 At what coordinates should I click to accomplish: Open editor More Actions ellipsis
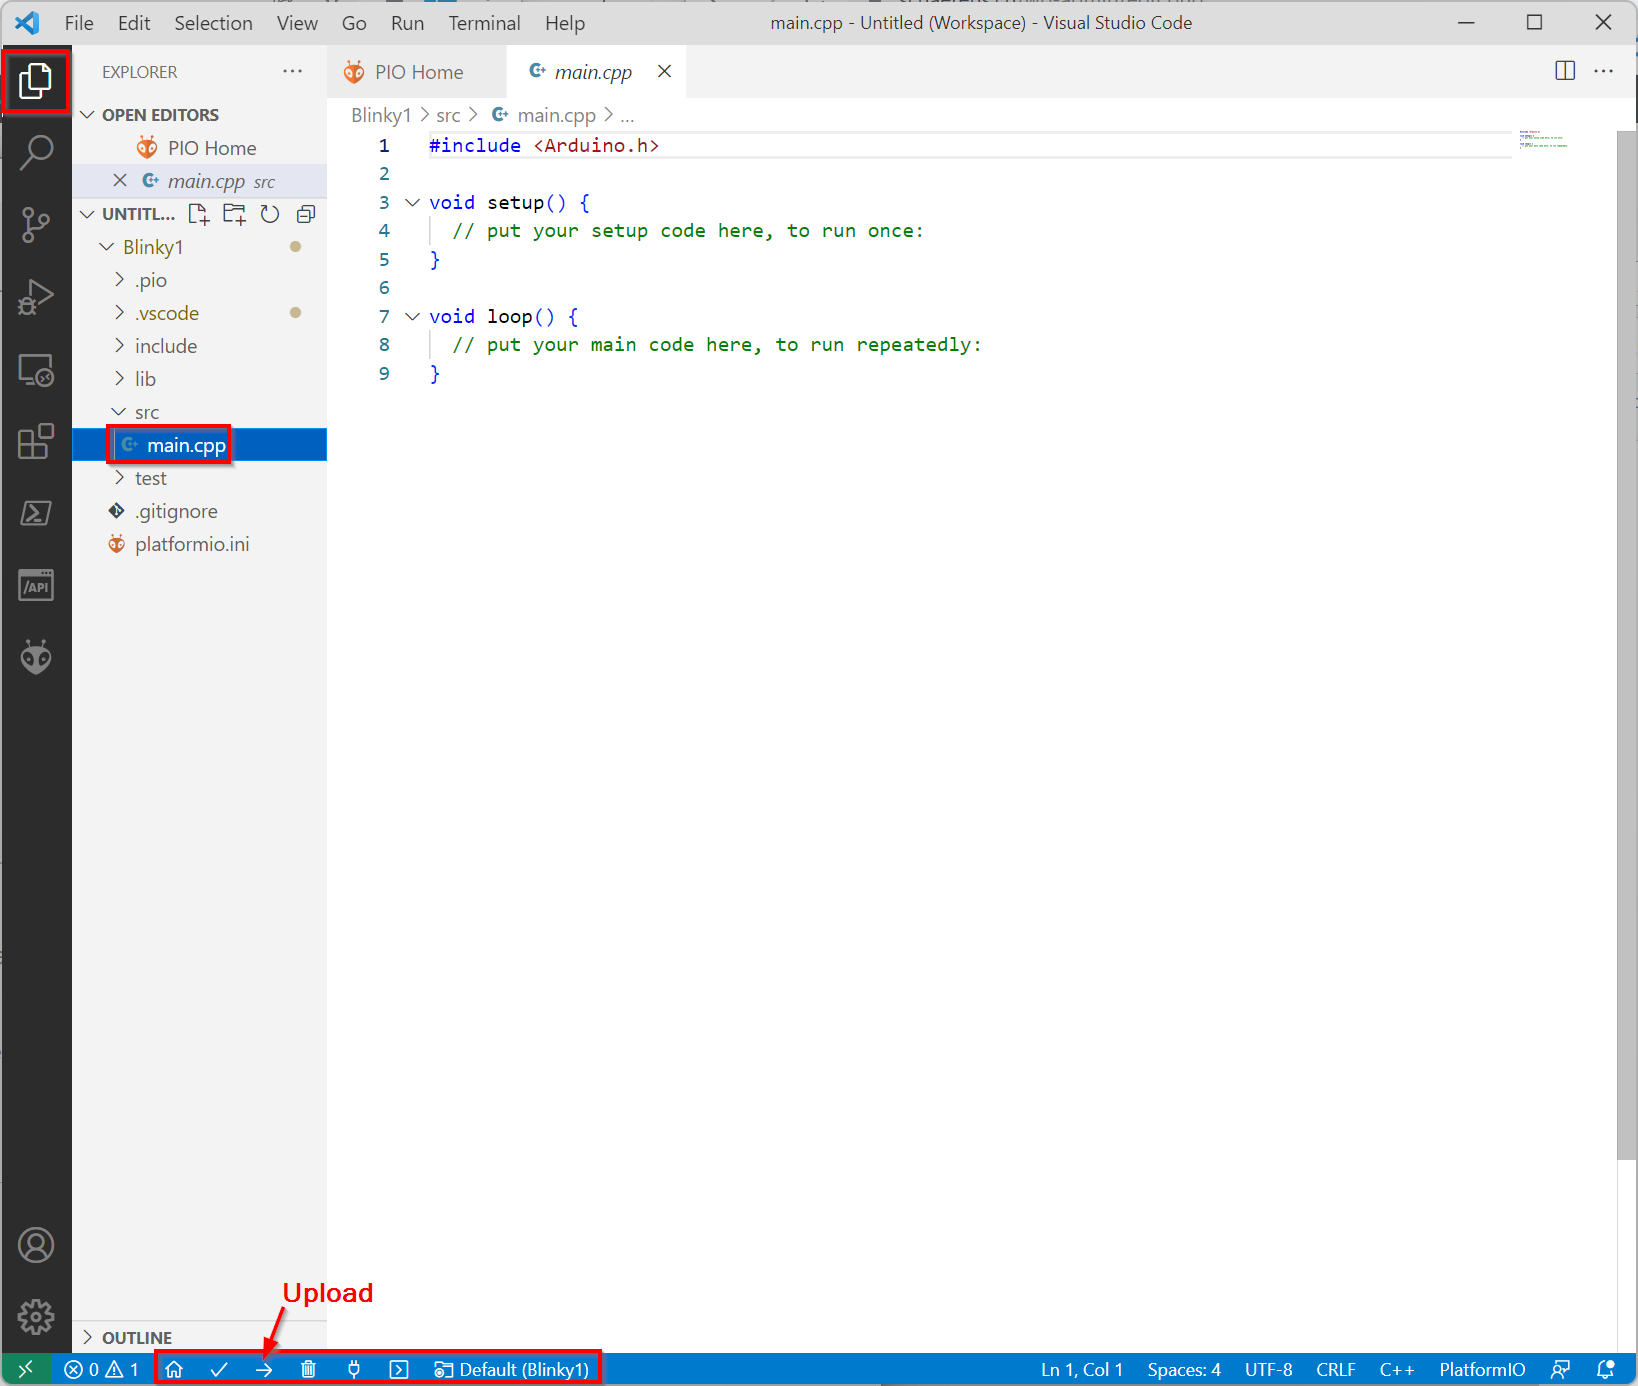point(1604,70)
